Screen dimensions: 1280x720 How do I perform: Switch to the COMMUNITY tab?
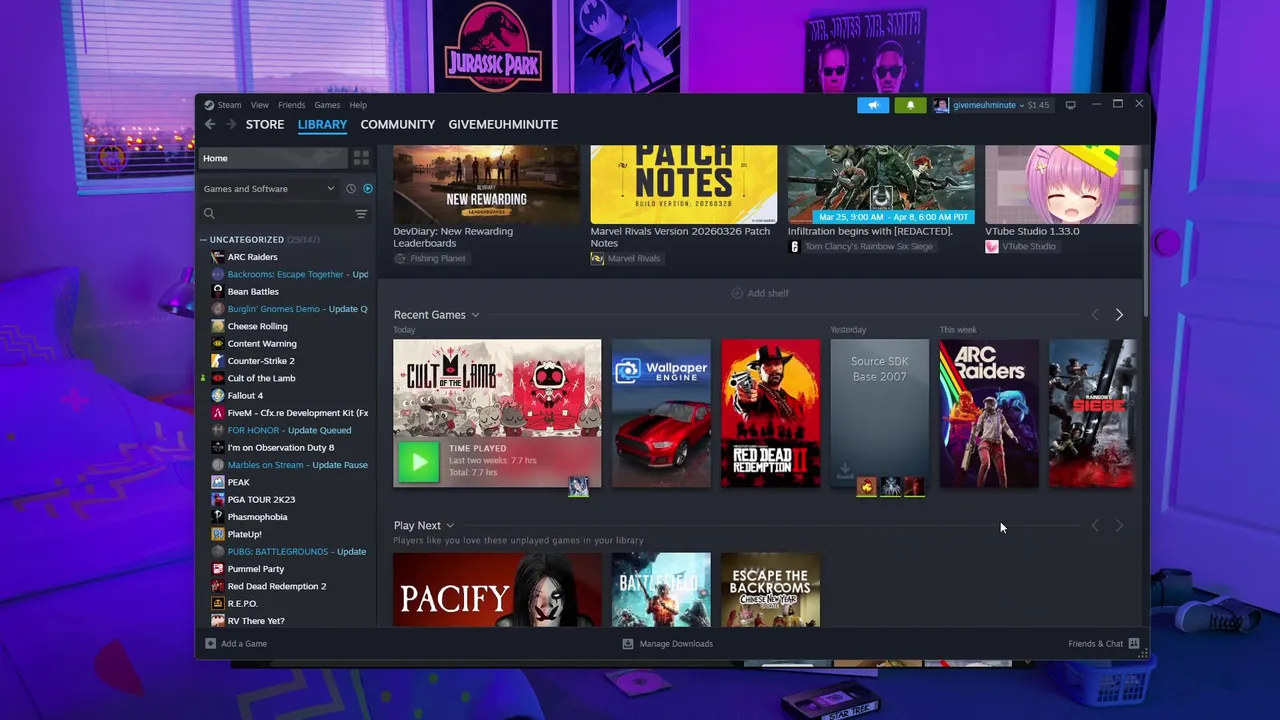(x=398, y=124)
